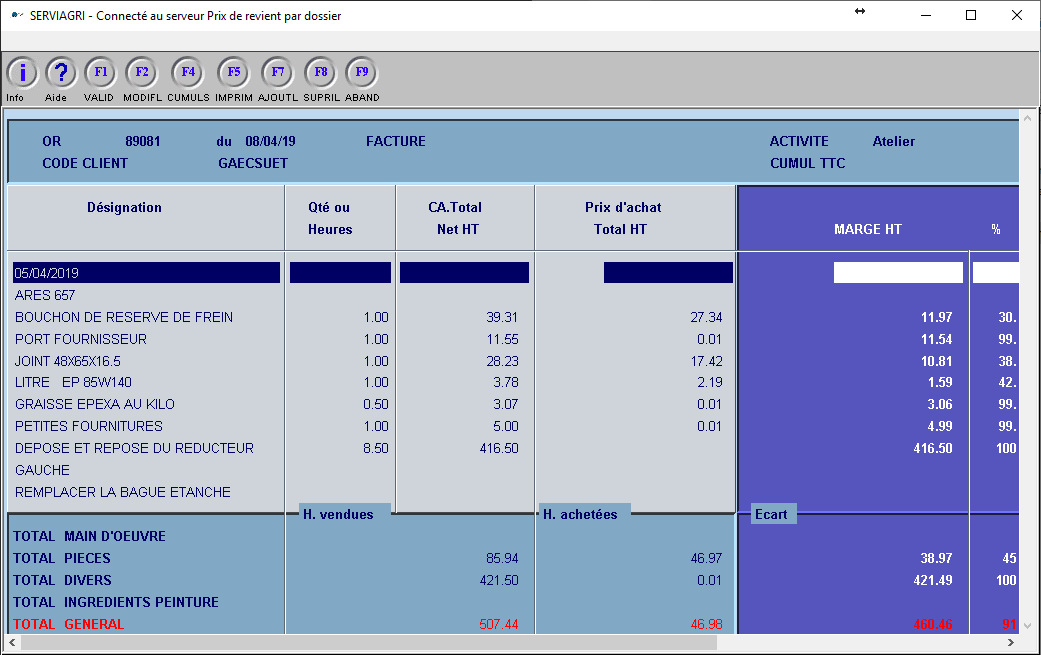Click the Désignation column header
Viewport: 1041px width, 655px height.
point(124,207)
